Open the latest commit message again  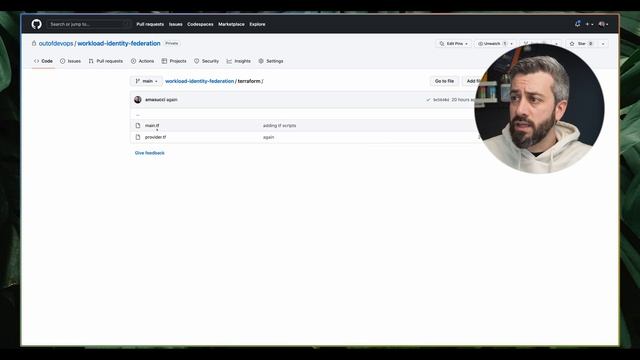172,100
